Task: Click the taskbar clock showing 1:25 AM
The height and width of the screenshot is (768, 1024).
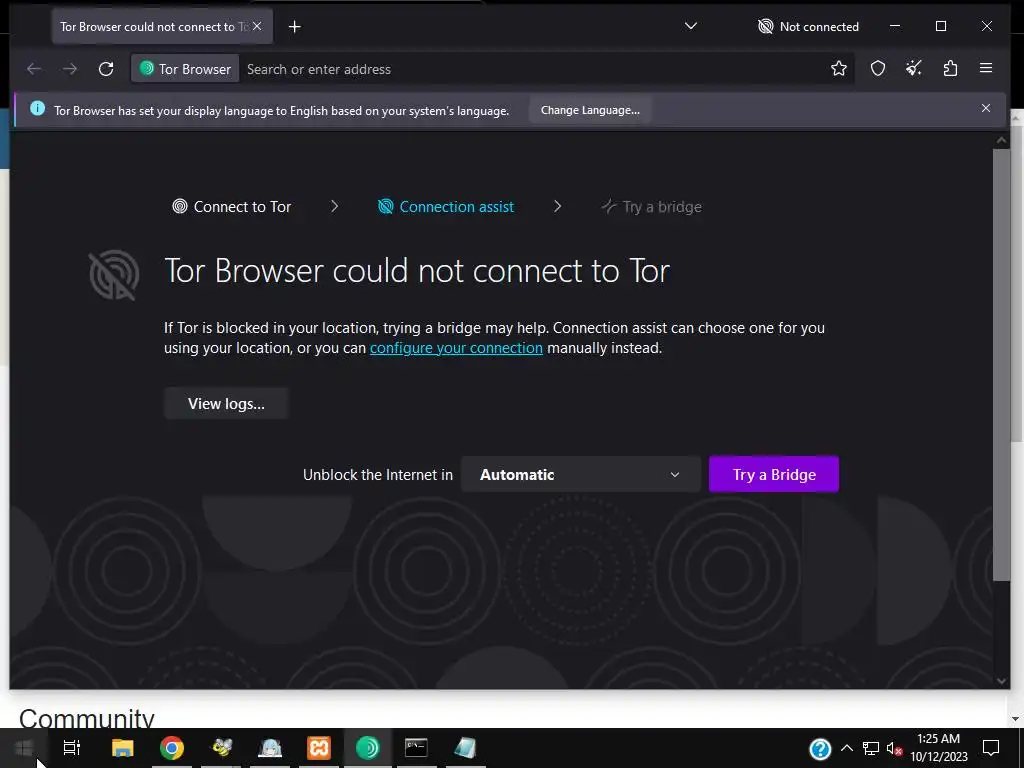Action: 938,748
